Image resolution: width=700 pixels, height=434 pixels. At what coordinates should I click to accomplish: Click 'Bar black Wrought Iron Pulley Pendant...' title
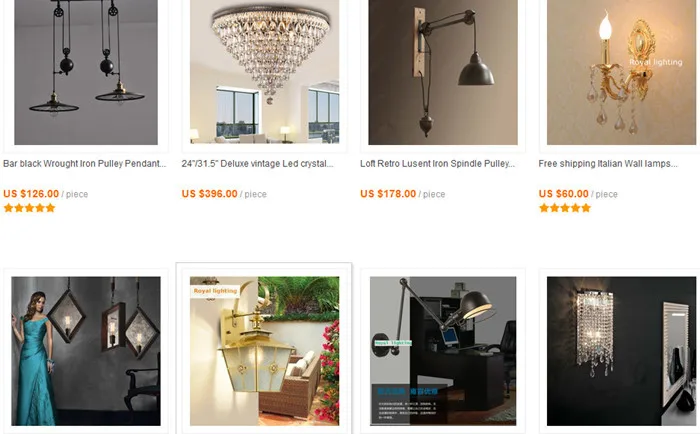[84, 164]
